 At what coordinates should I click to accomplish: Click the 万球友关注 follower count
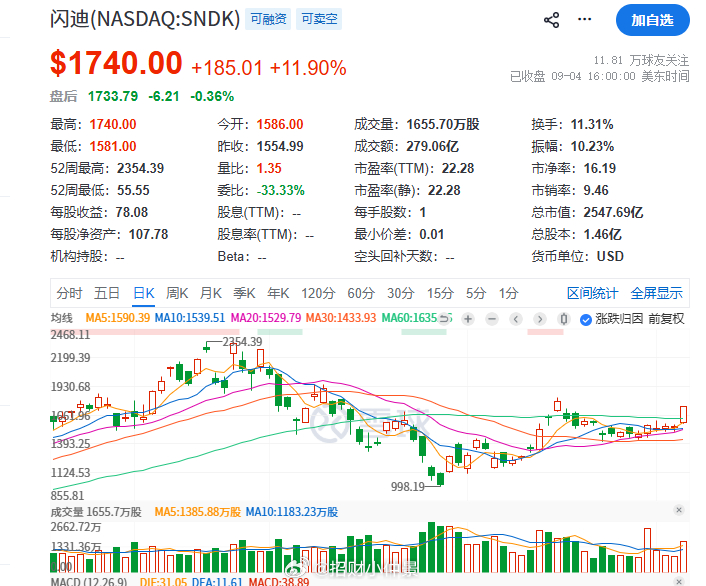641,60
